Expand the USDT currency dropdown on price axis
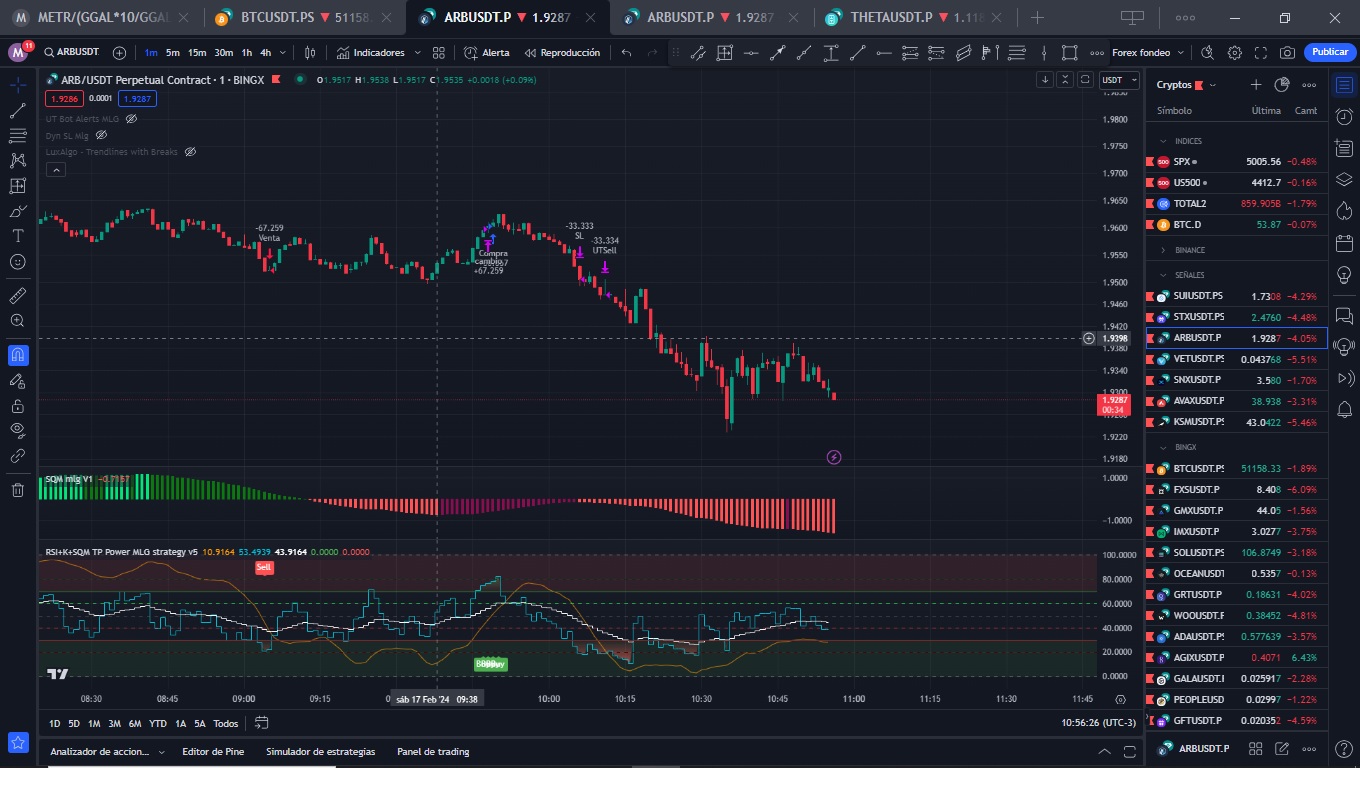1360x788 pixels. (x=1117, y=80)
